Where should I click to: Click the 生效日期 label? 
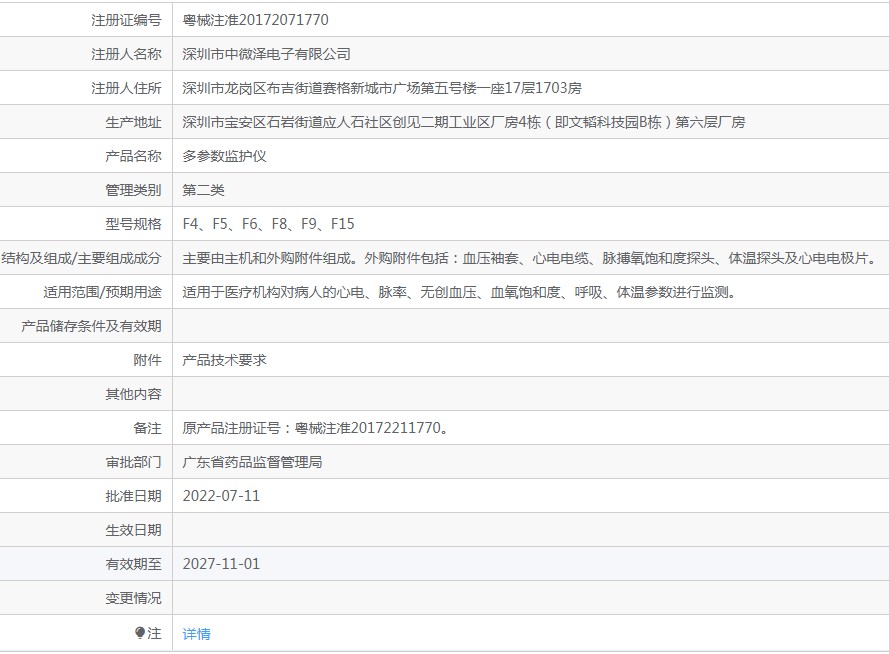133,530
